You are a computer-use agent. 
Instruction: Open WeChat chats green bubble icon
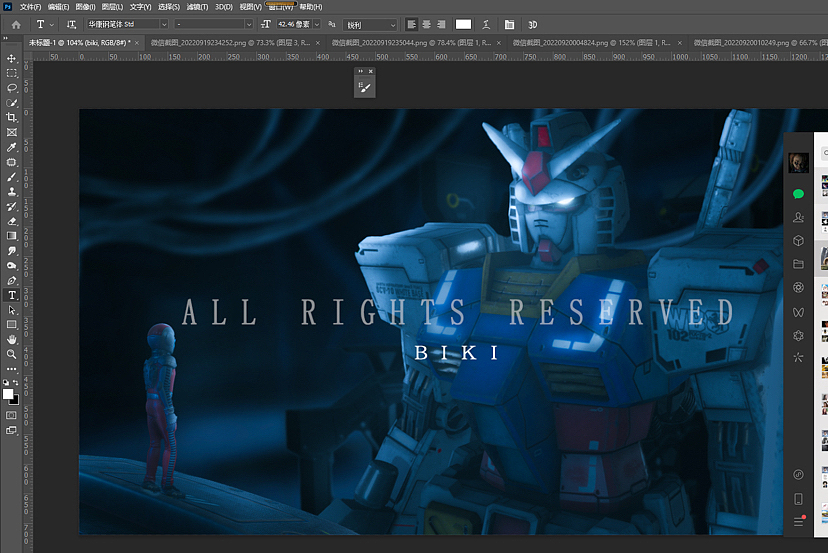(798, 194)
